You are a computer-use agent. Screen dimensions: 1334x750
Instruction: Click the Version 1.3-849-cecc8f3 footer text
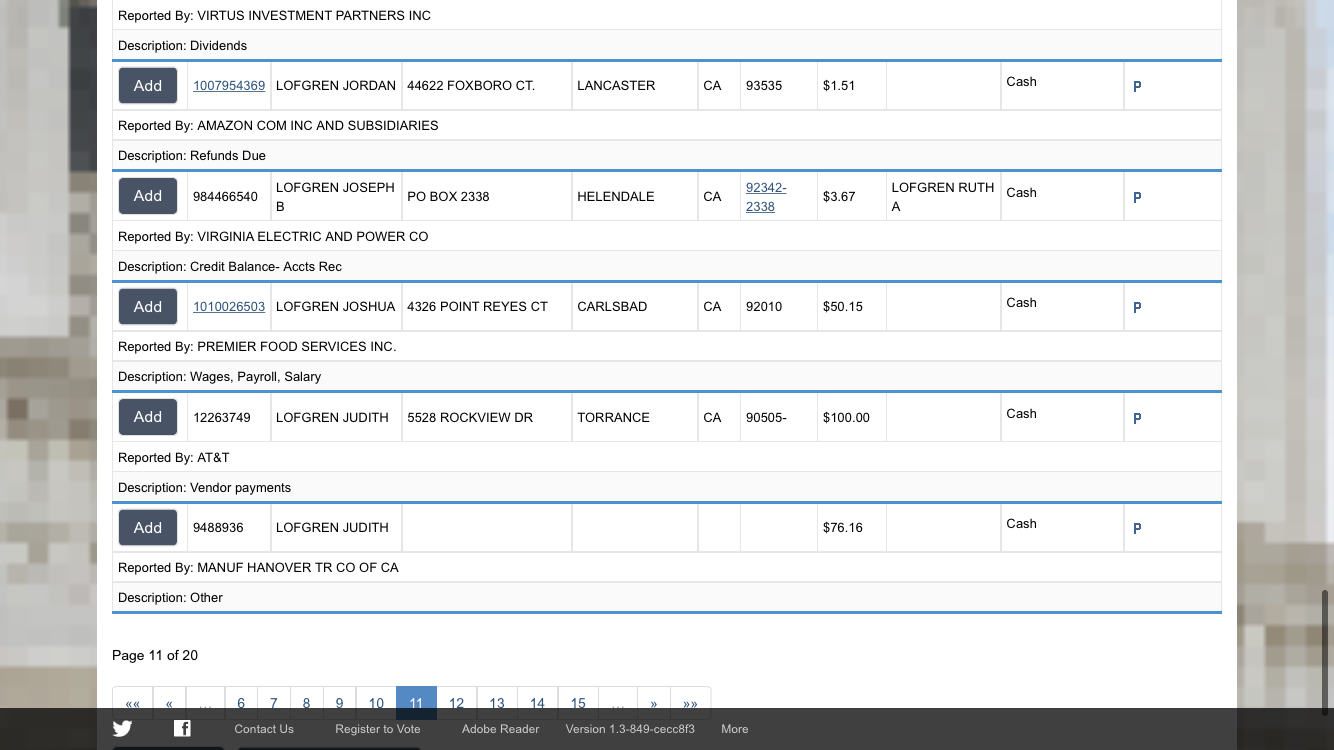coord(630,729)
